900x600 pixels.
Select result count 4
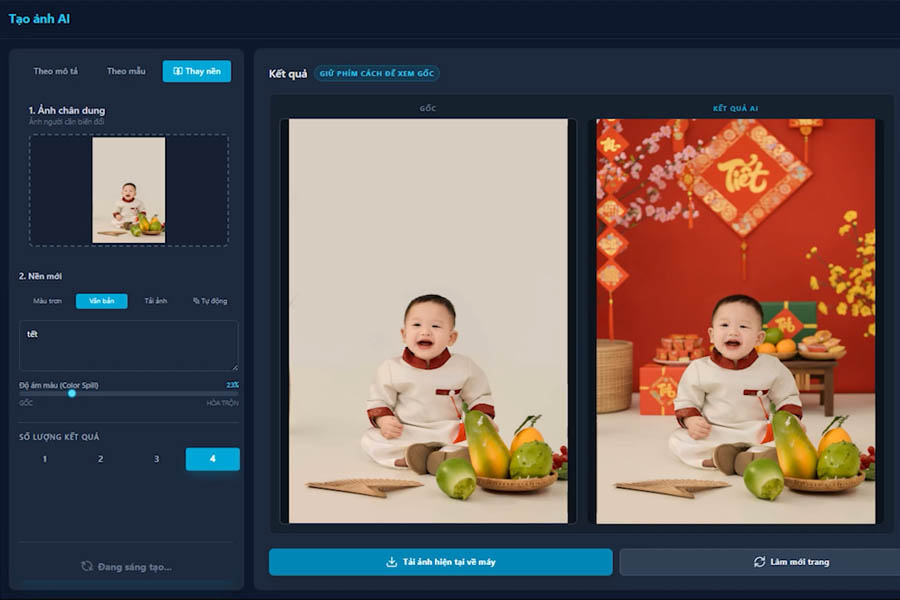point(212,459)
